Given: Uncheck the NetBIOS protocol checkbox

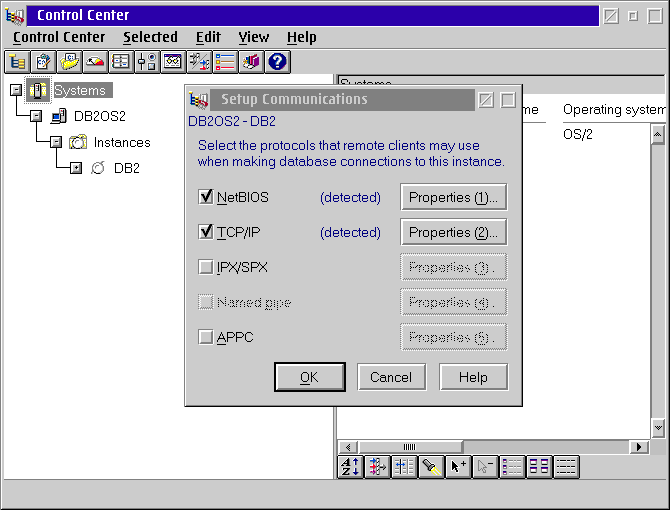Looking at the screenshot, I should [206, 197].
